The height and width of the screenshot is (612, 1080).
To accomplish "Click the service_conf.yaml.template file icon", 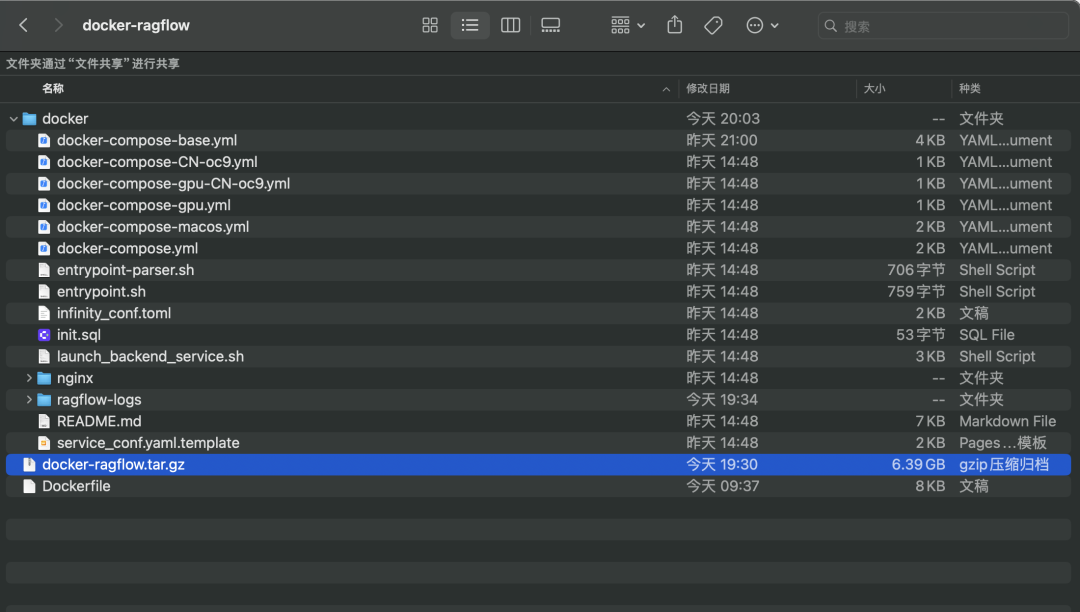I will (x=44, y=443).
